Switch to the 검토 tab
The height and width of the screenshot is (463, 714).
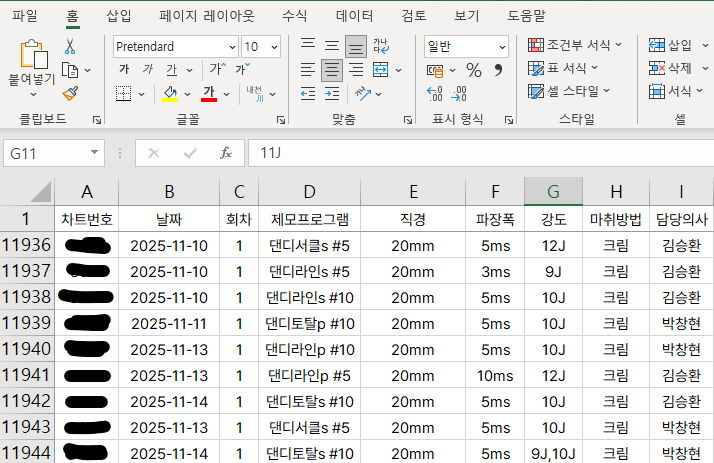click(413, 16)
